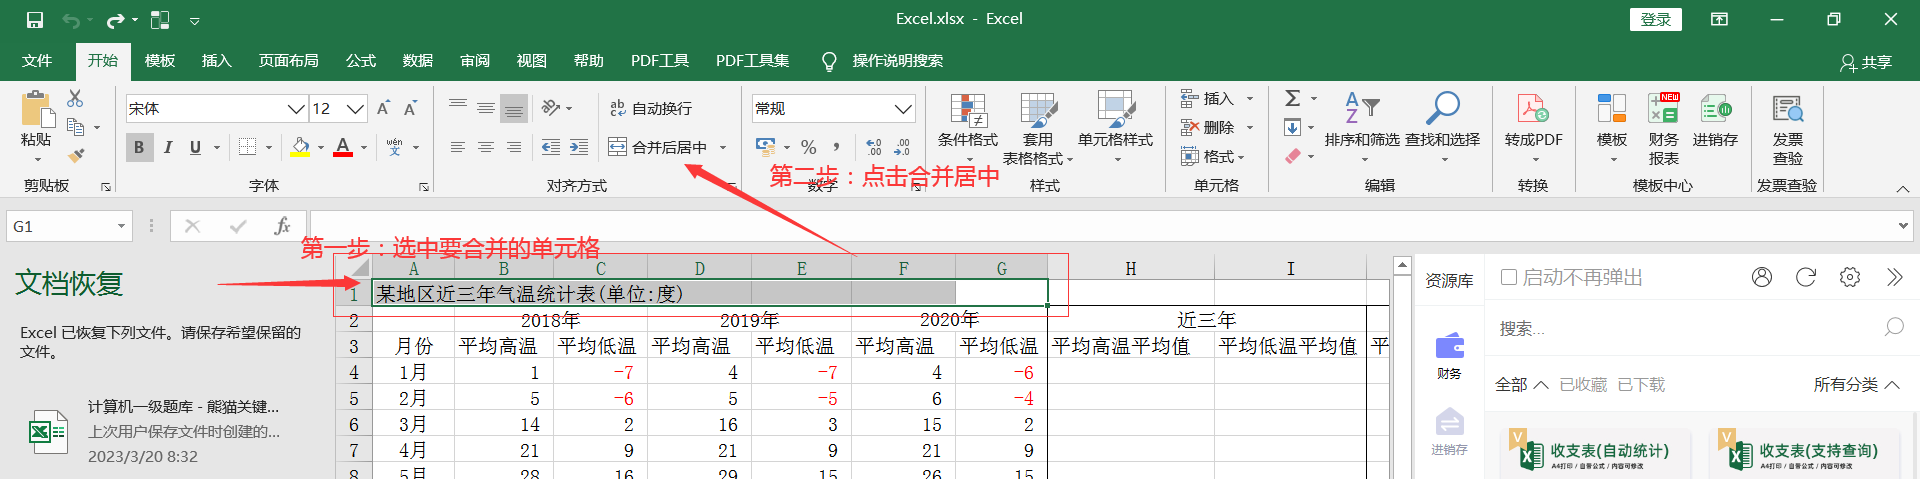Click the Cut scissors icon
Image resolution: width=1920 pixels, height=479 pixels.
(x=75, y=98)
